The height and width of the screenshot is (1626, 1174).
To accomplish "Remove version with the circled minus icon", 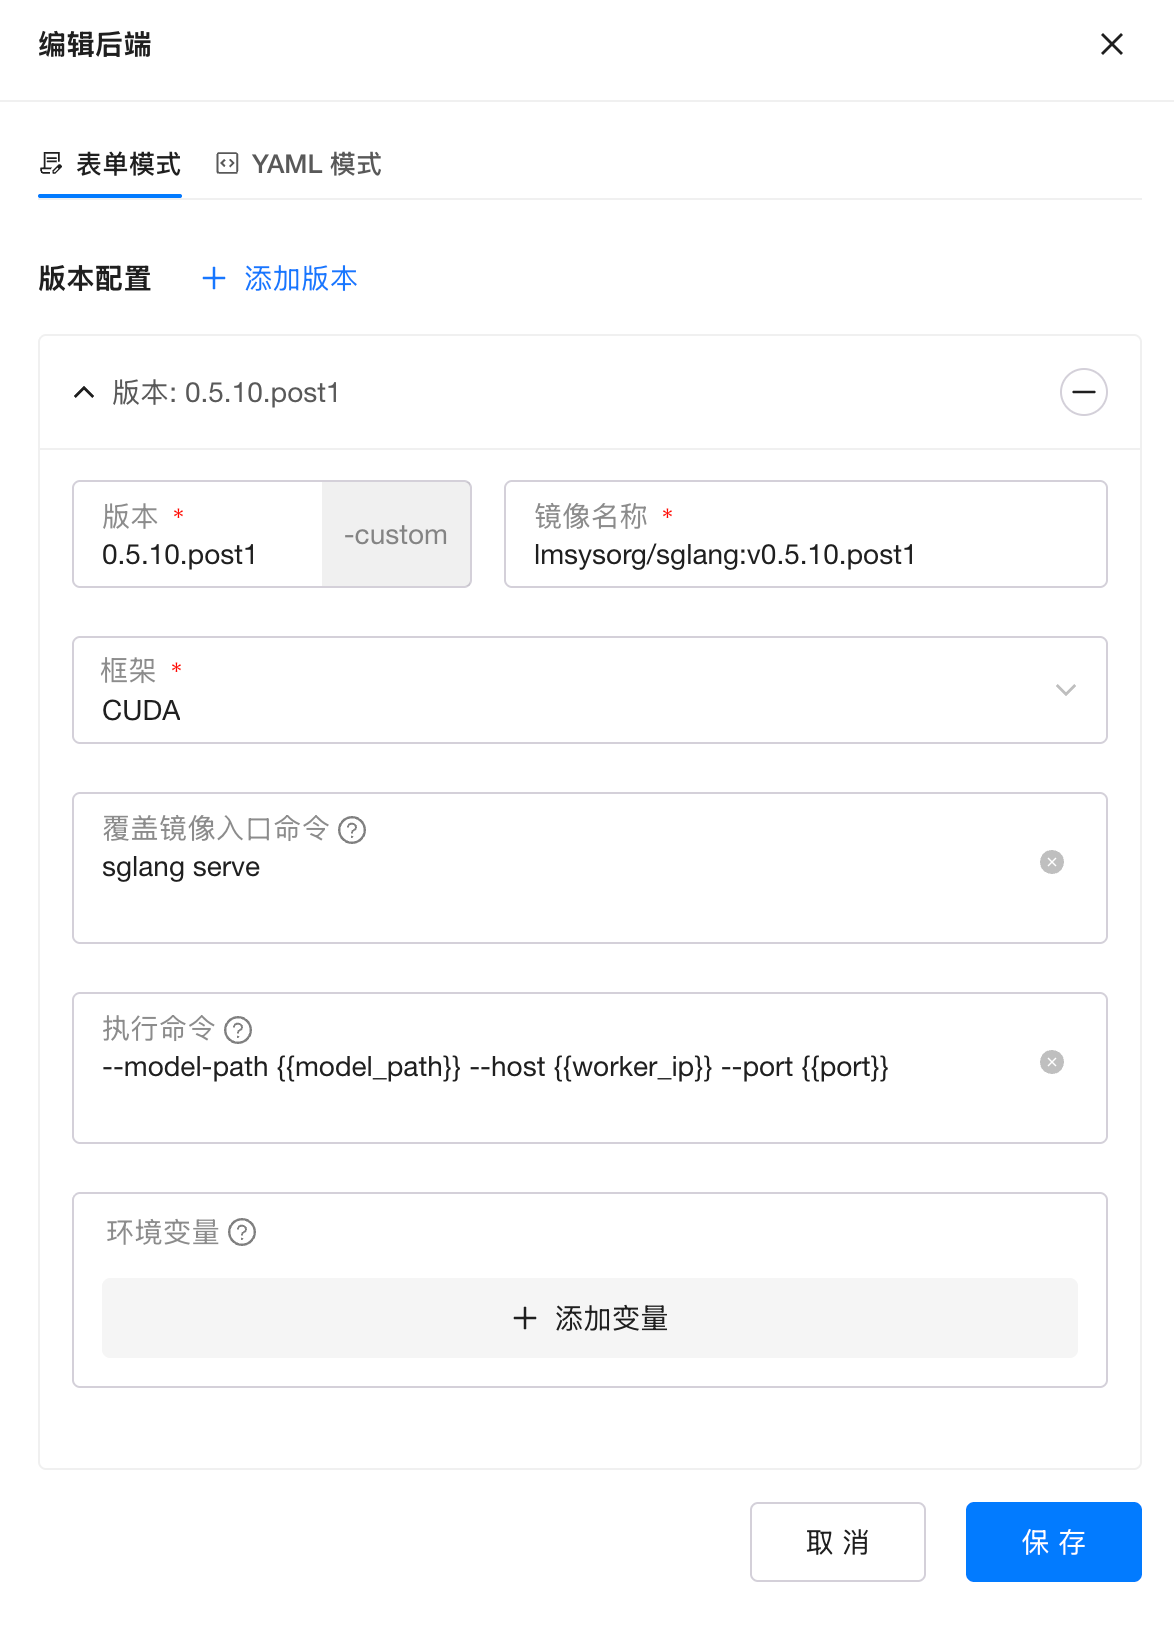I will (1083, 392).
